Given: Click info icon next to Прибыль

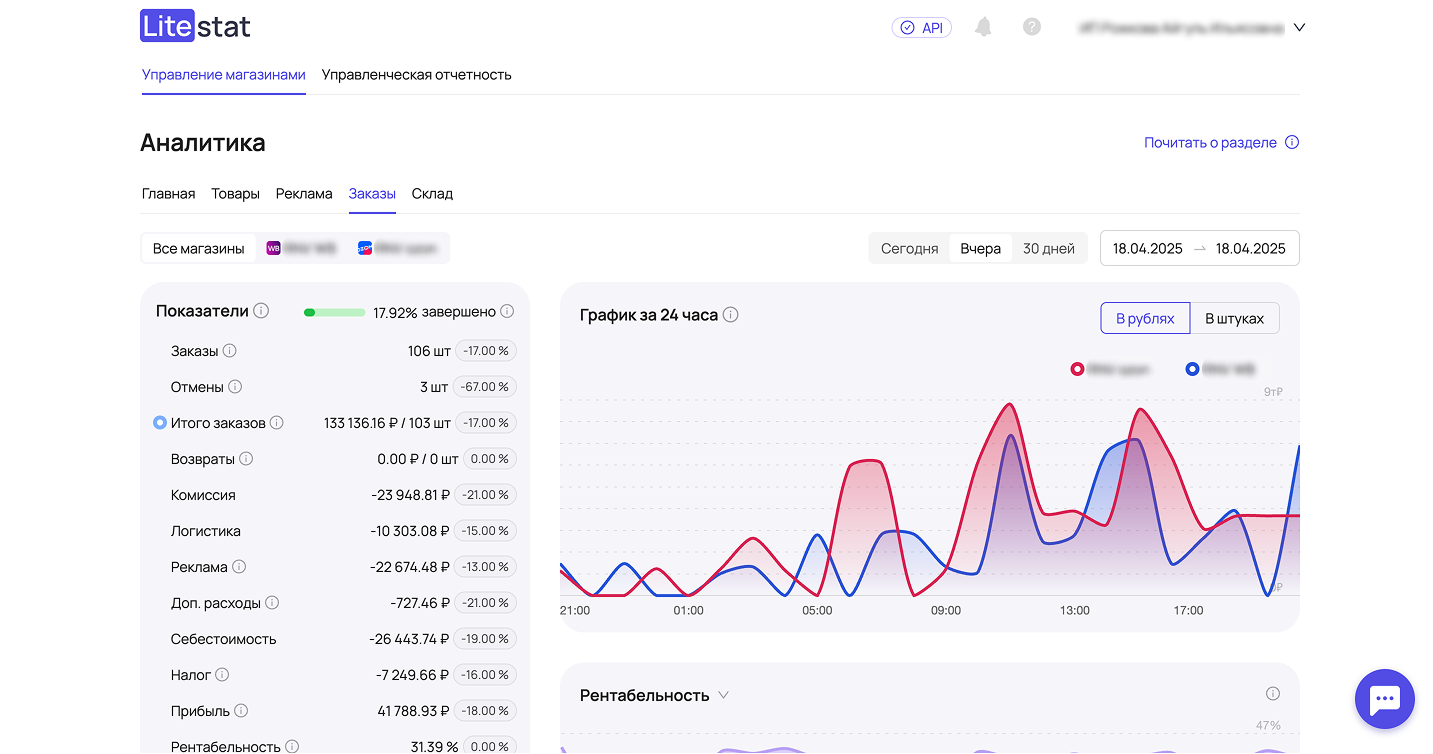Looking at the screenshot, I should click(x=241, y=711).
